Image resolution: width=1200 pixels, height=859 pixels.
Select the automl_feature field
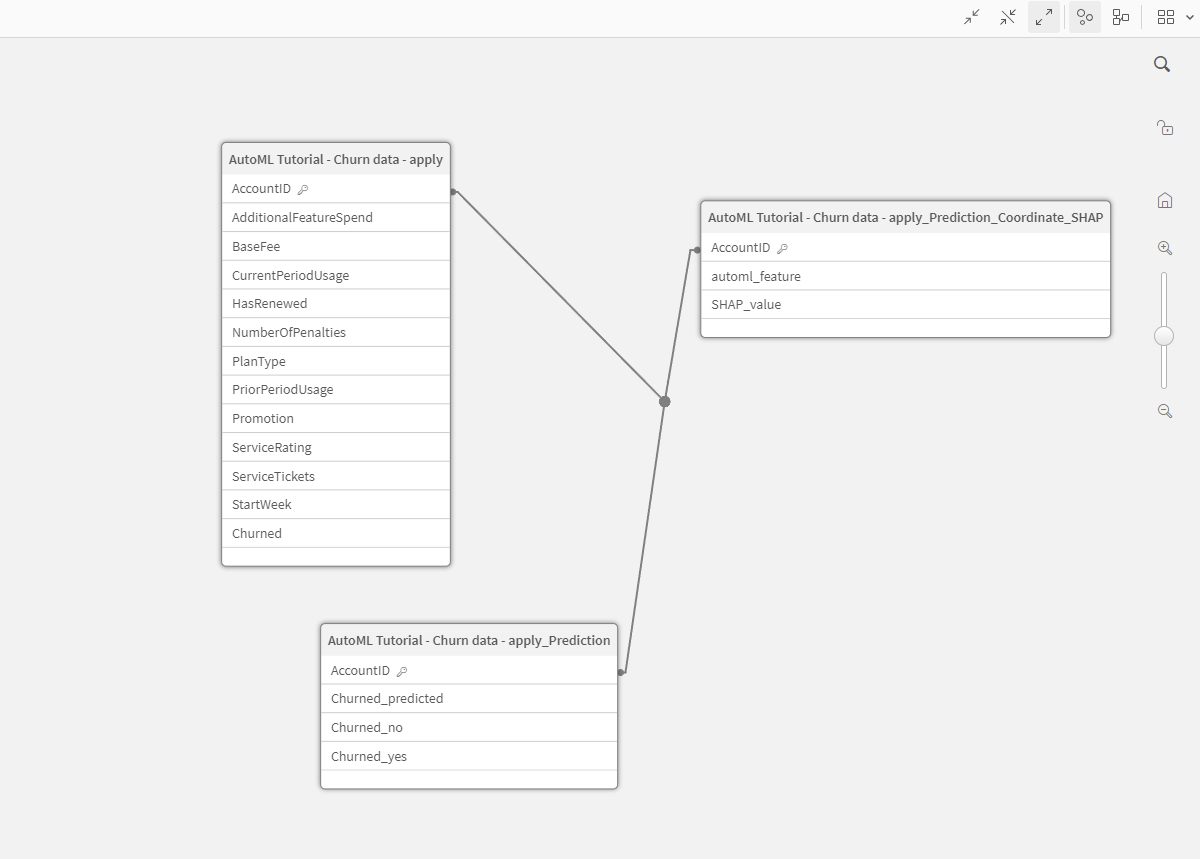pyautogui.click(x=905, y=276)
